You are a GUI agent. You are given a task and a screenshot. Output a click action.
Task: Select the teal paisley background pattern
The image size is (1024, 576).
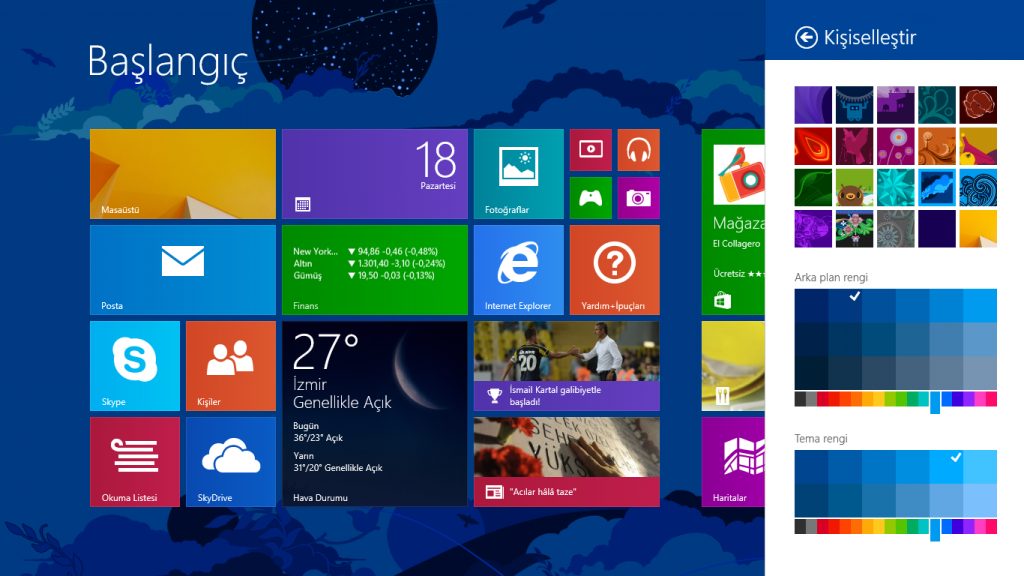tap(936, 105)
